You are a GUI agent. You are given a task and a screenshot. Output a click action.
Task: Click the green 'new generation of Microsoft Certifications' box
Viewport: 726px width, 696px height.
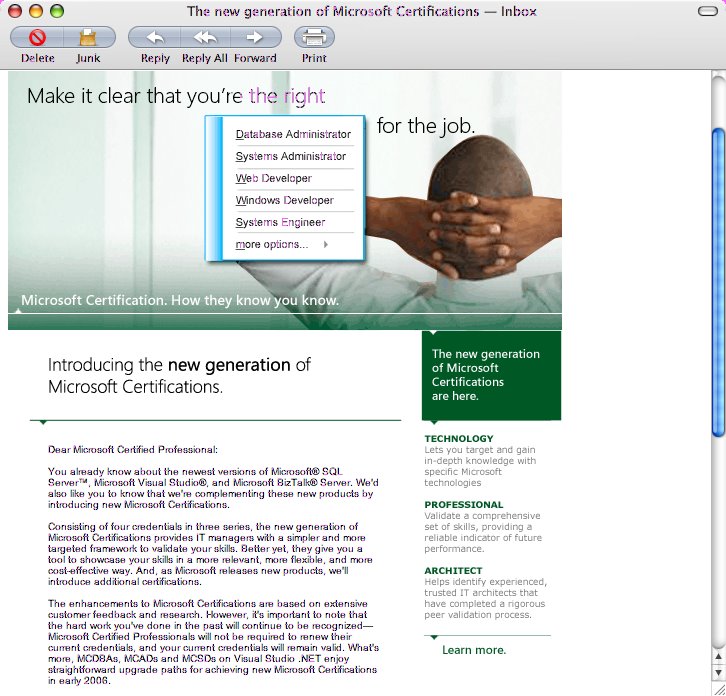[x=491, y=376]
